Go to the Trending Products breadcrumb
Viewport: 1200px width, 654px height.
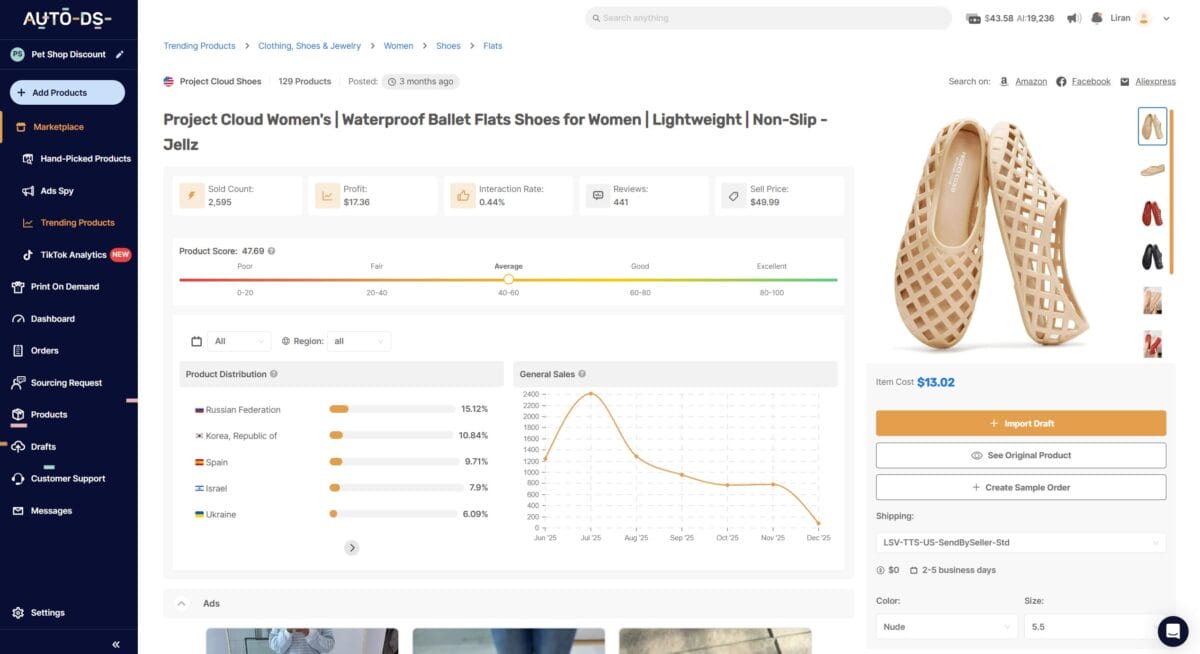(x=199, y=45)
